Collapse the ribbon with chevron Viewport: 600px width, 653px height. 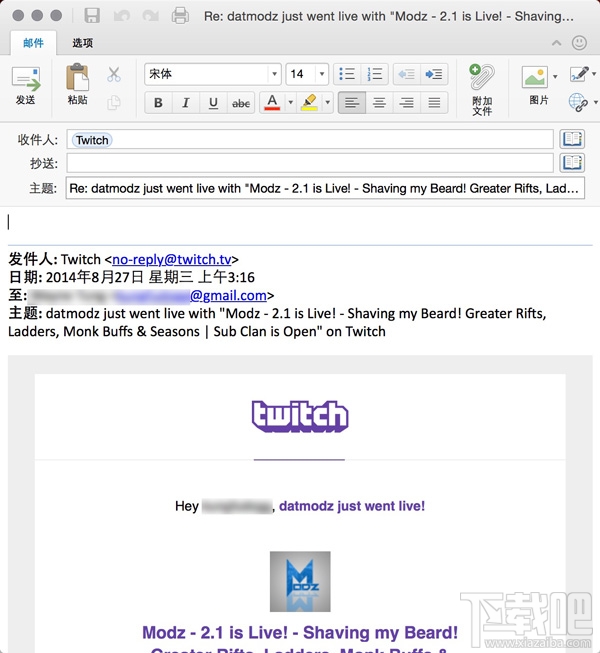[556, 42]
